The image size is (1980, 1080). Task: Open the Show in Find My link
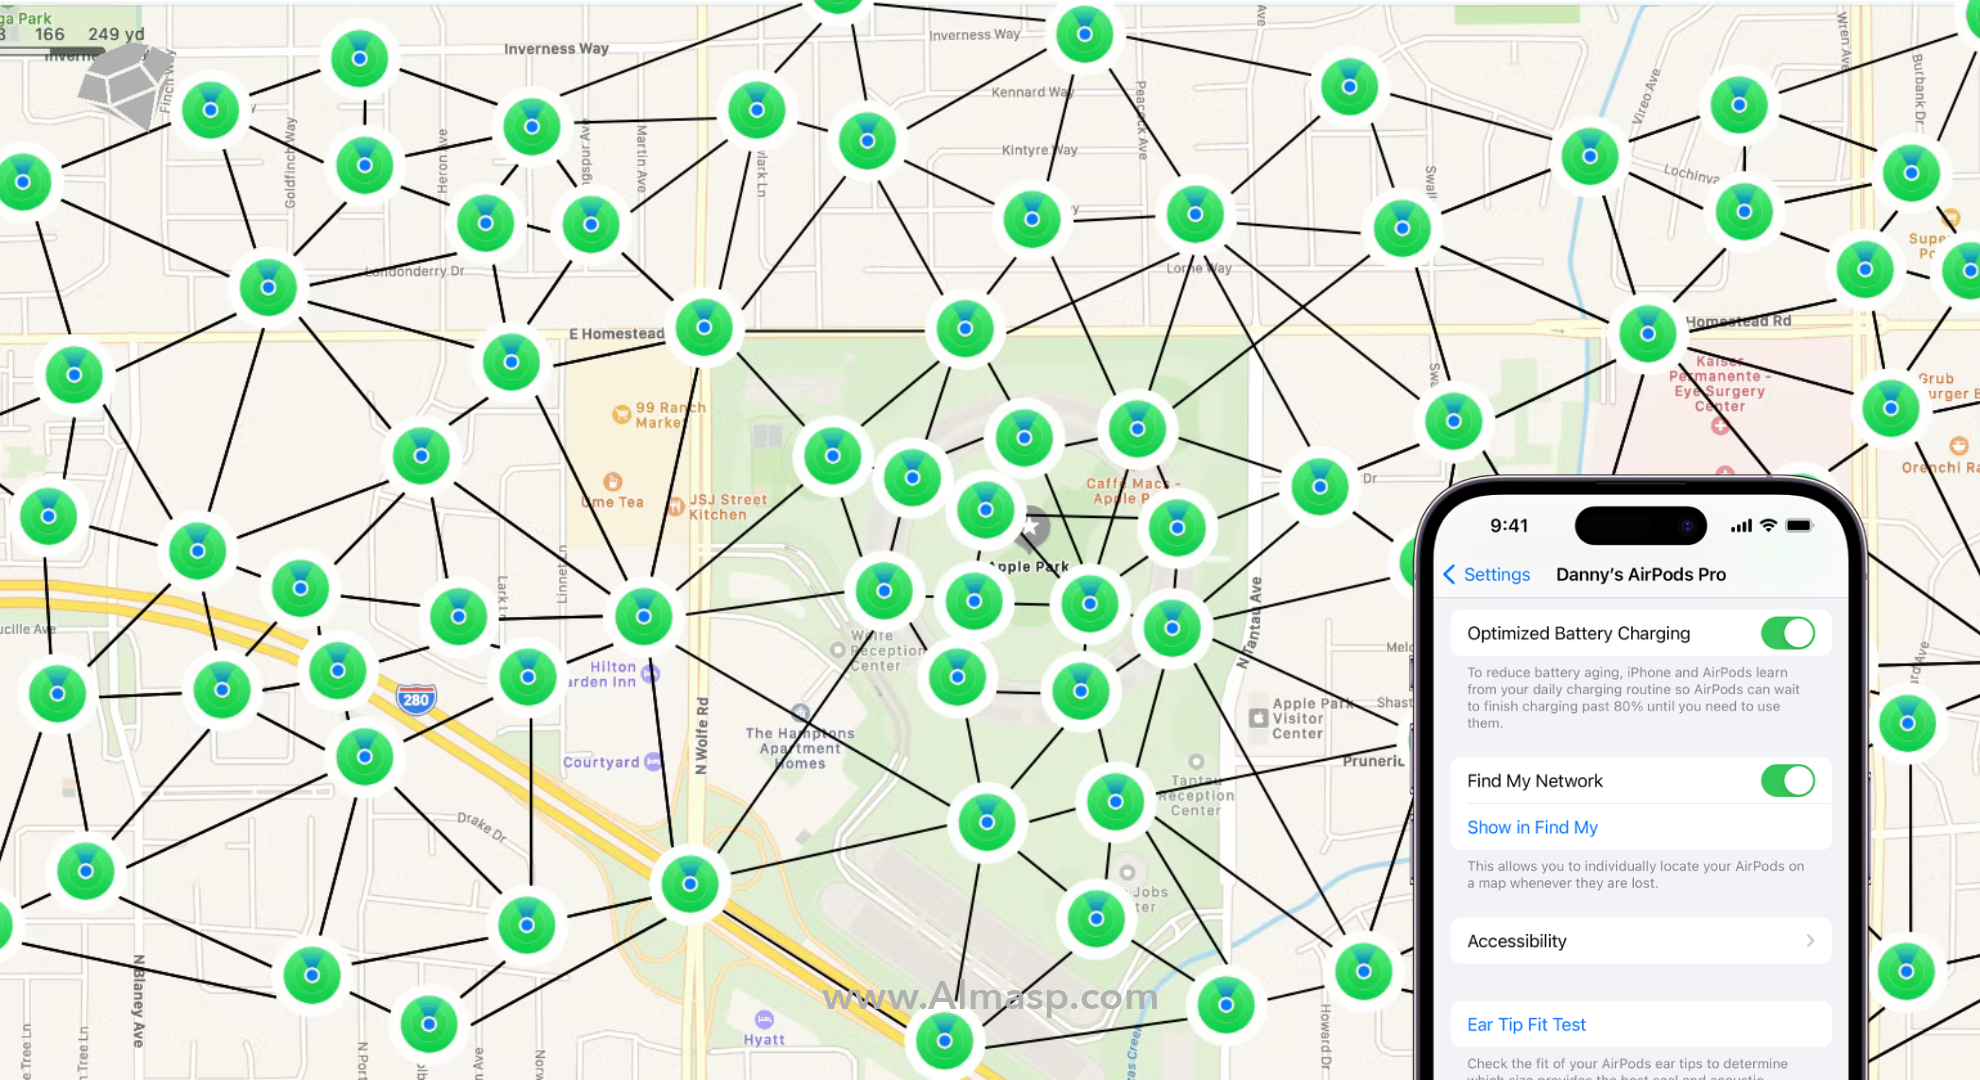[x=1532, y=827]
